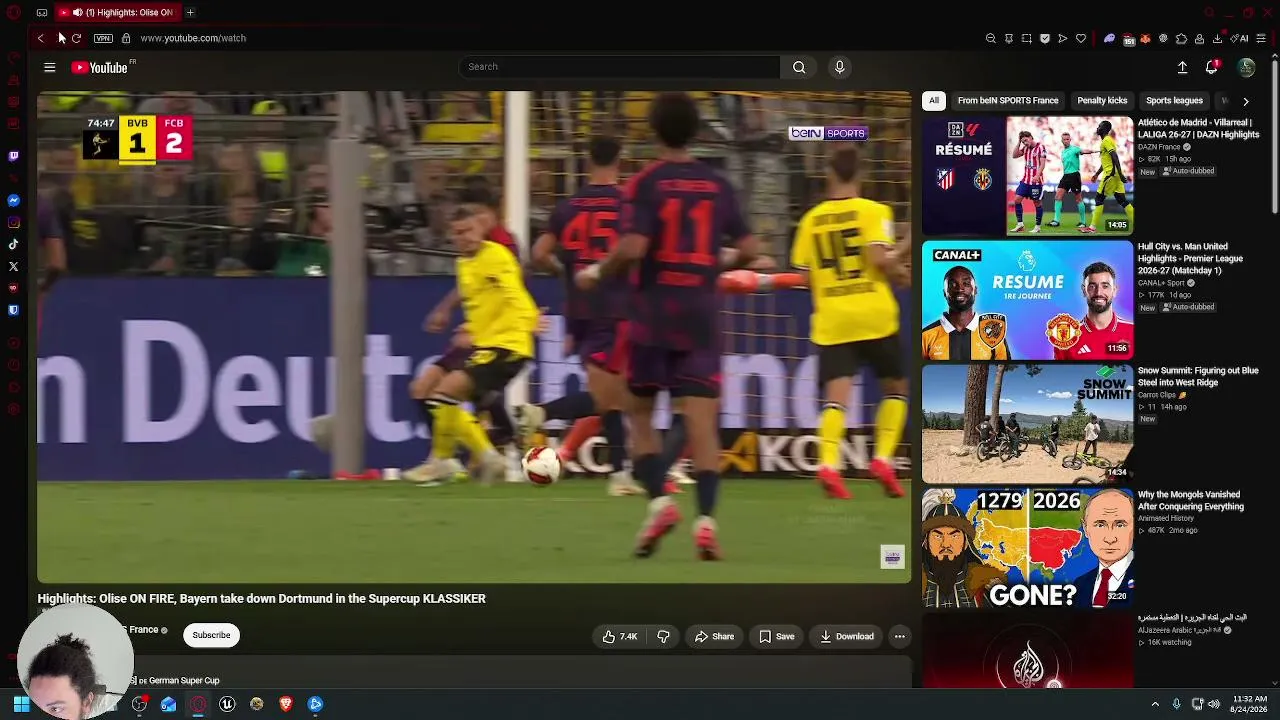The width and height of the screenshot is (1280, 720).
Task: Save the video to a playlist
Action: point(777,636)
